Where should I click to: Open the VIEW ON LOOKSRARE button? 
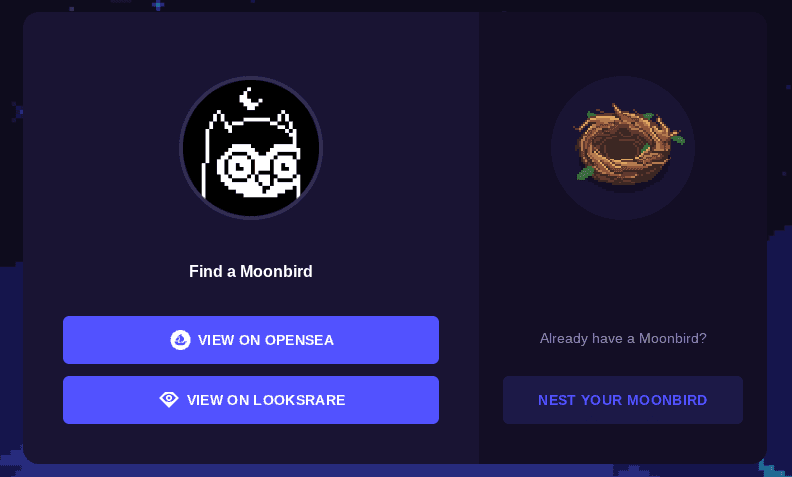(x=251, y=400)
